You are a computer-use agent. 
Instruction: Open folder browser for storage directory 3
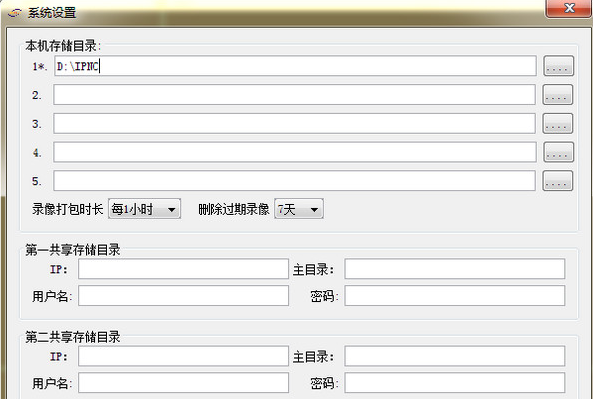(x=558, y=123)
